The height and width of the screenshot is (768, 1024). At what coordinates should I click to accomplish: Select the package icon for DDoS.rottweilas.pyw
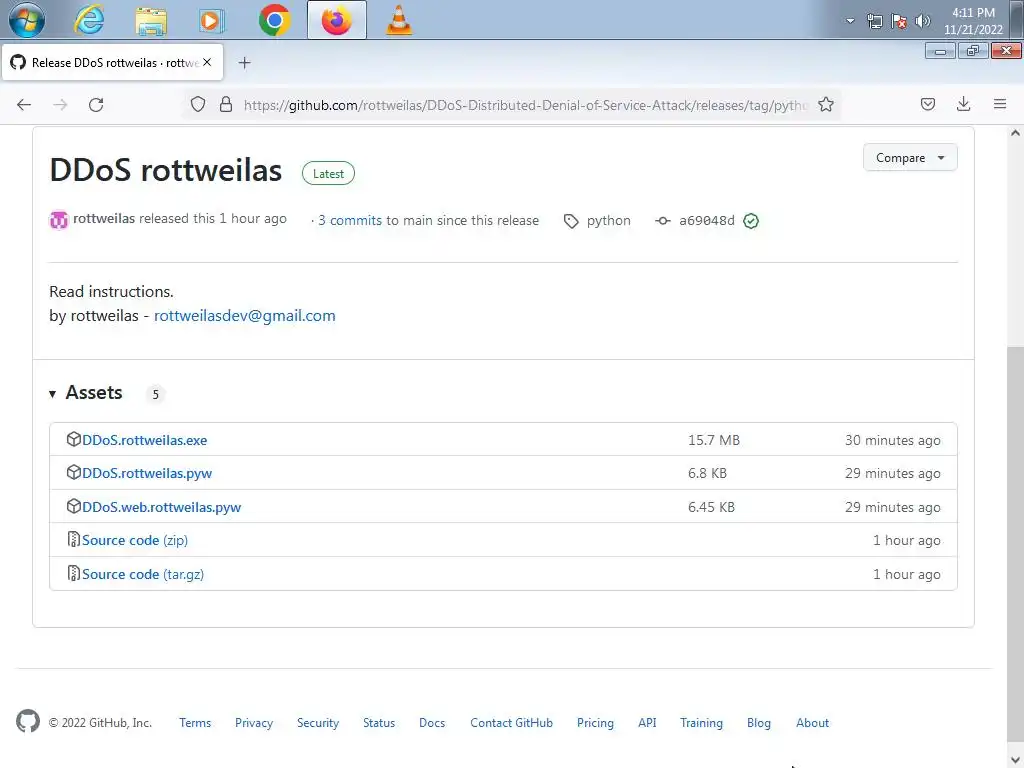click(x=74, y=472)
